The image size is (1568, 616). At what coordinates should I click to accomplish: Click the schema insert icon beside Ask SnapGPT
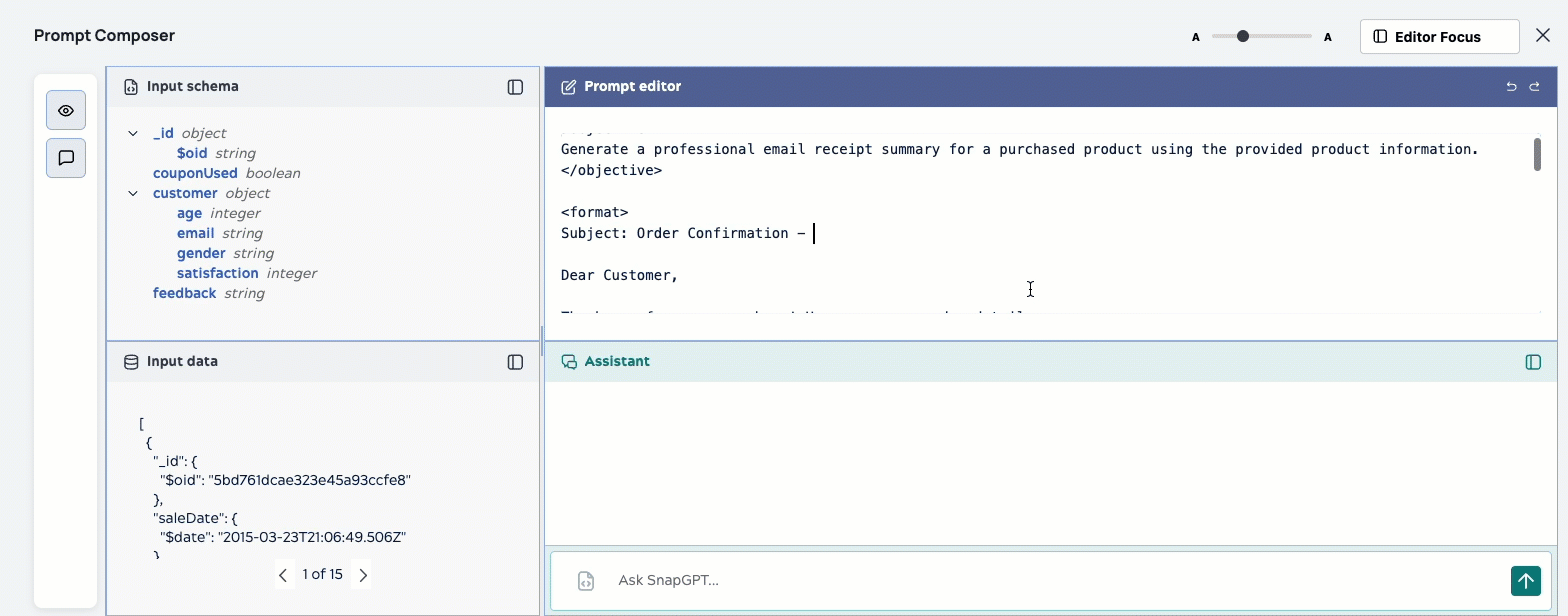pos(586,581)
